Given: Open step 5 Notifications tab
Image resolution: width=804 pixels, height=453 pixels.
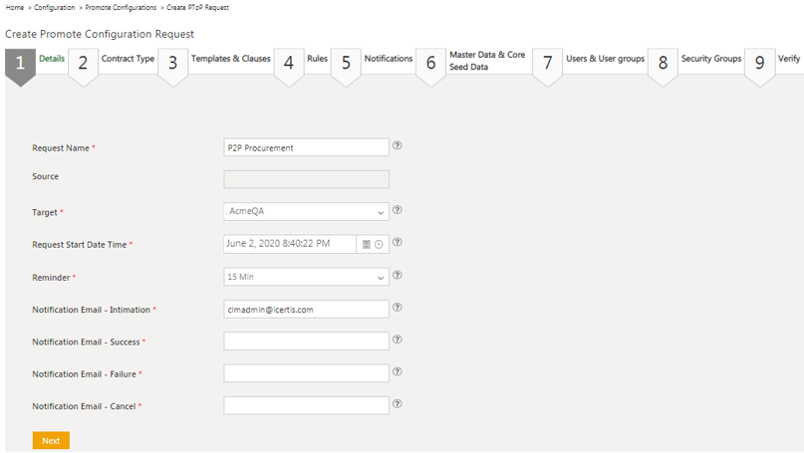Looking at the screenshot, I should coord(387,59).
